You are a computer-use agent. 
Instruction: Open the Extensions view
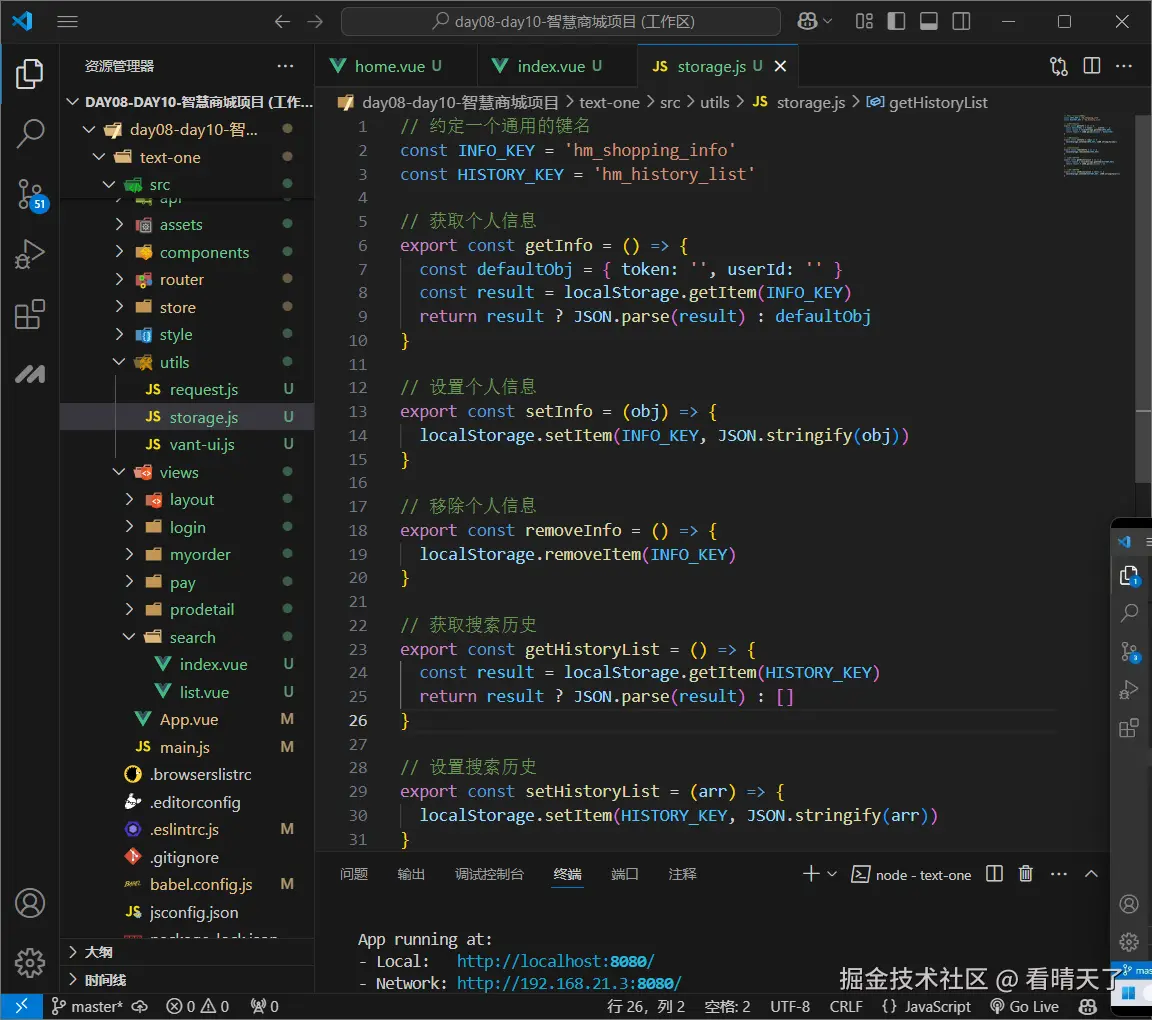(x=30, y=315)
